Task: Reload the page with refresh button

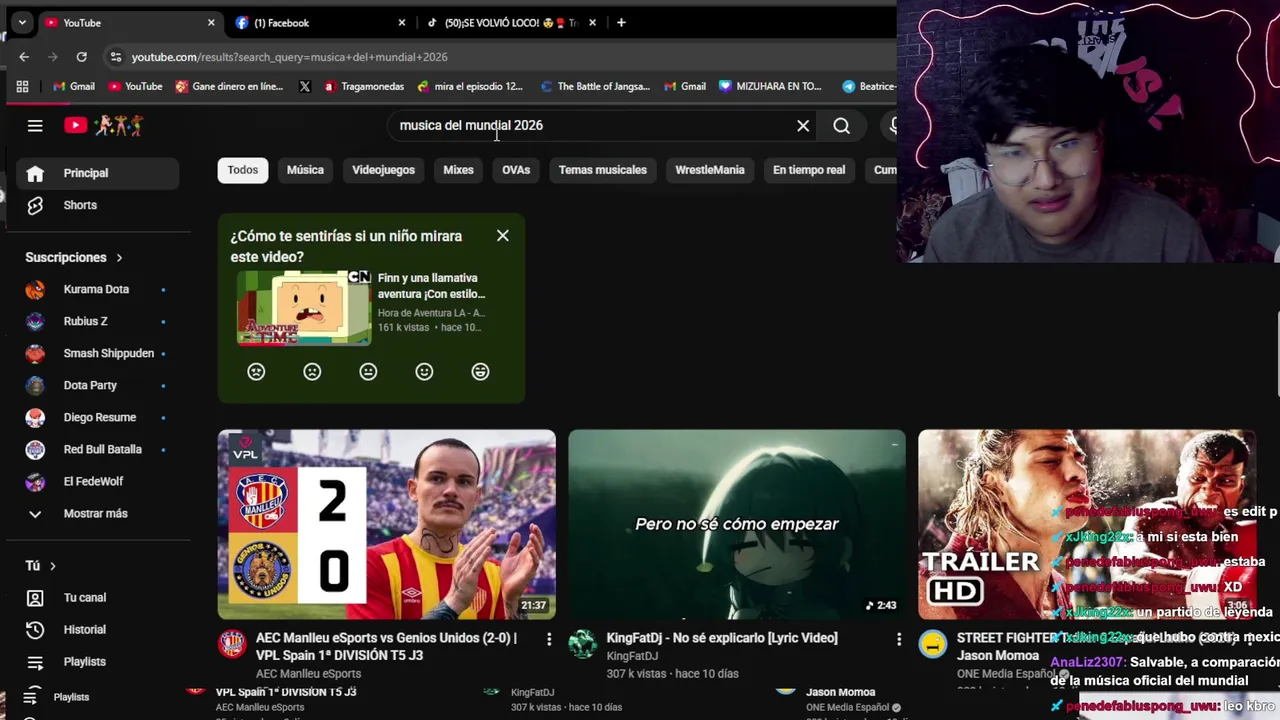Action: (81, 57)
